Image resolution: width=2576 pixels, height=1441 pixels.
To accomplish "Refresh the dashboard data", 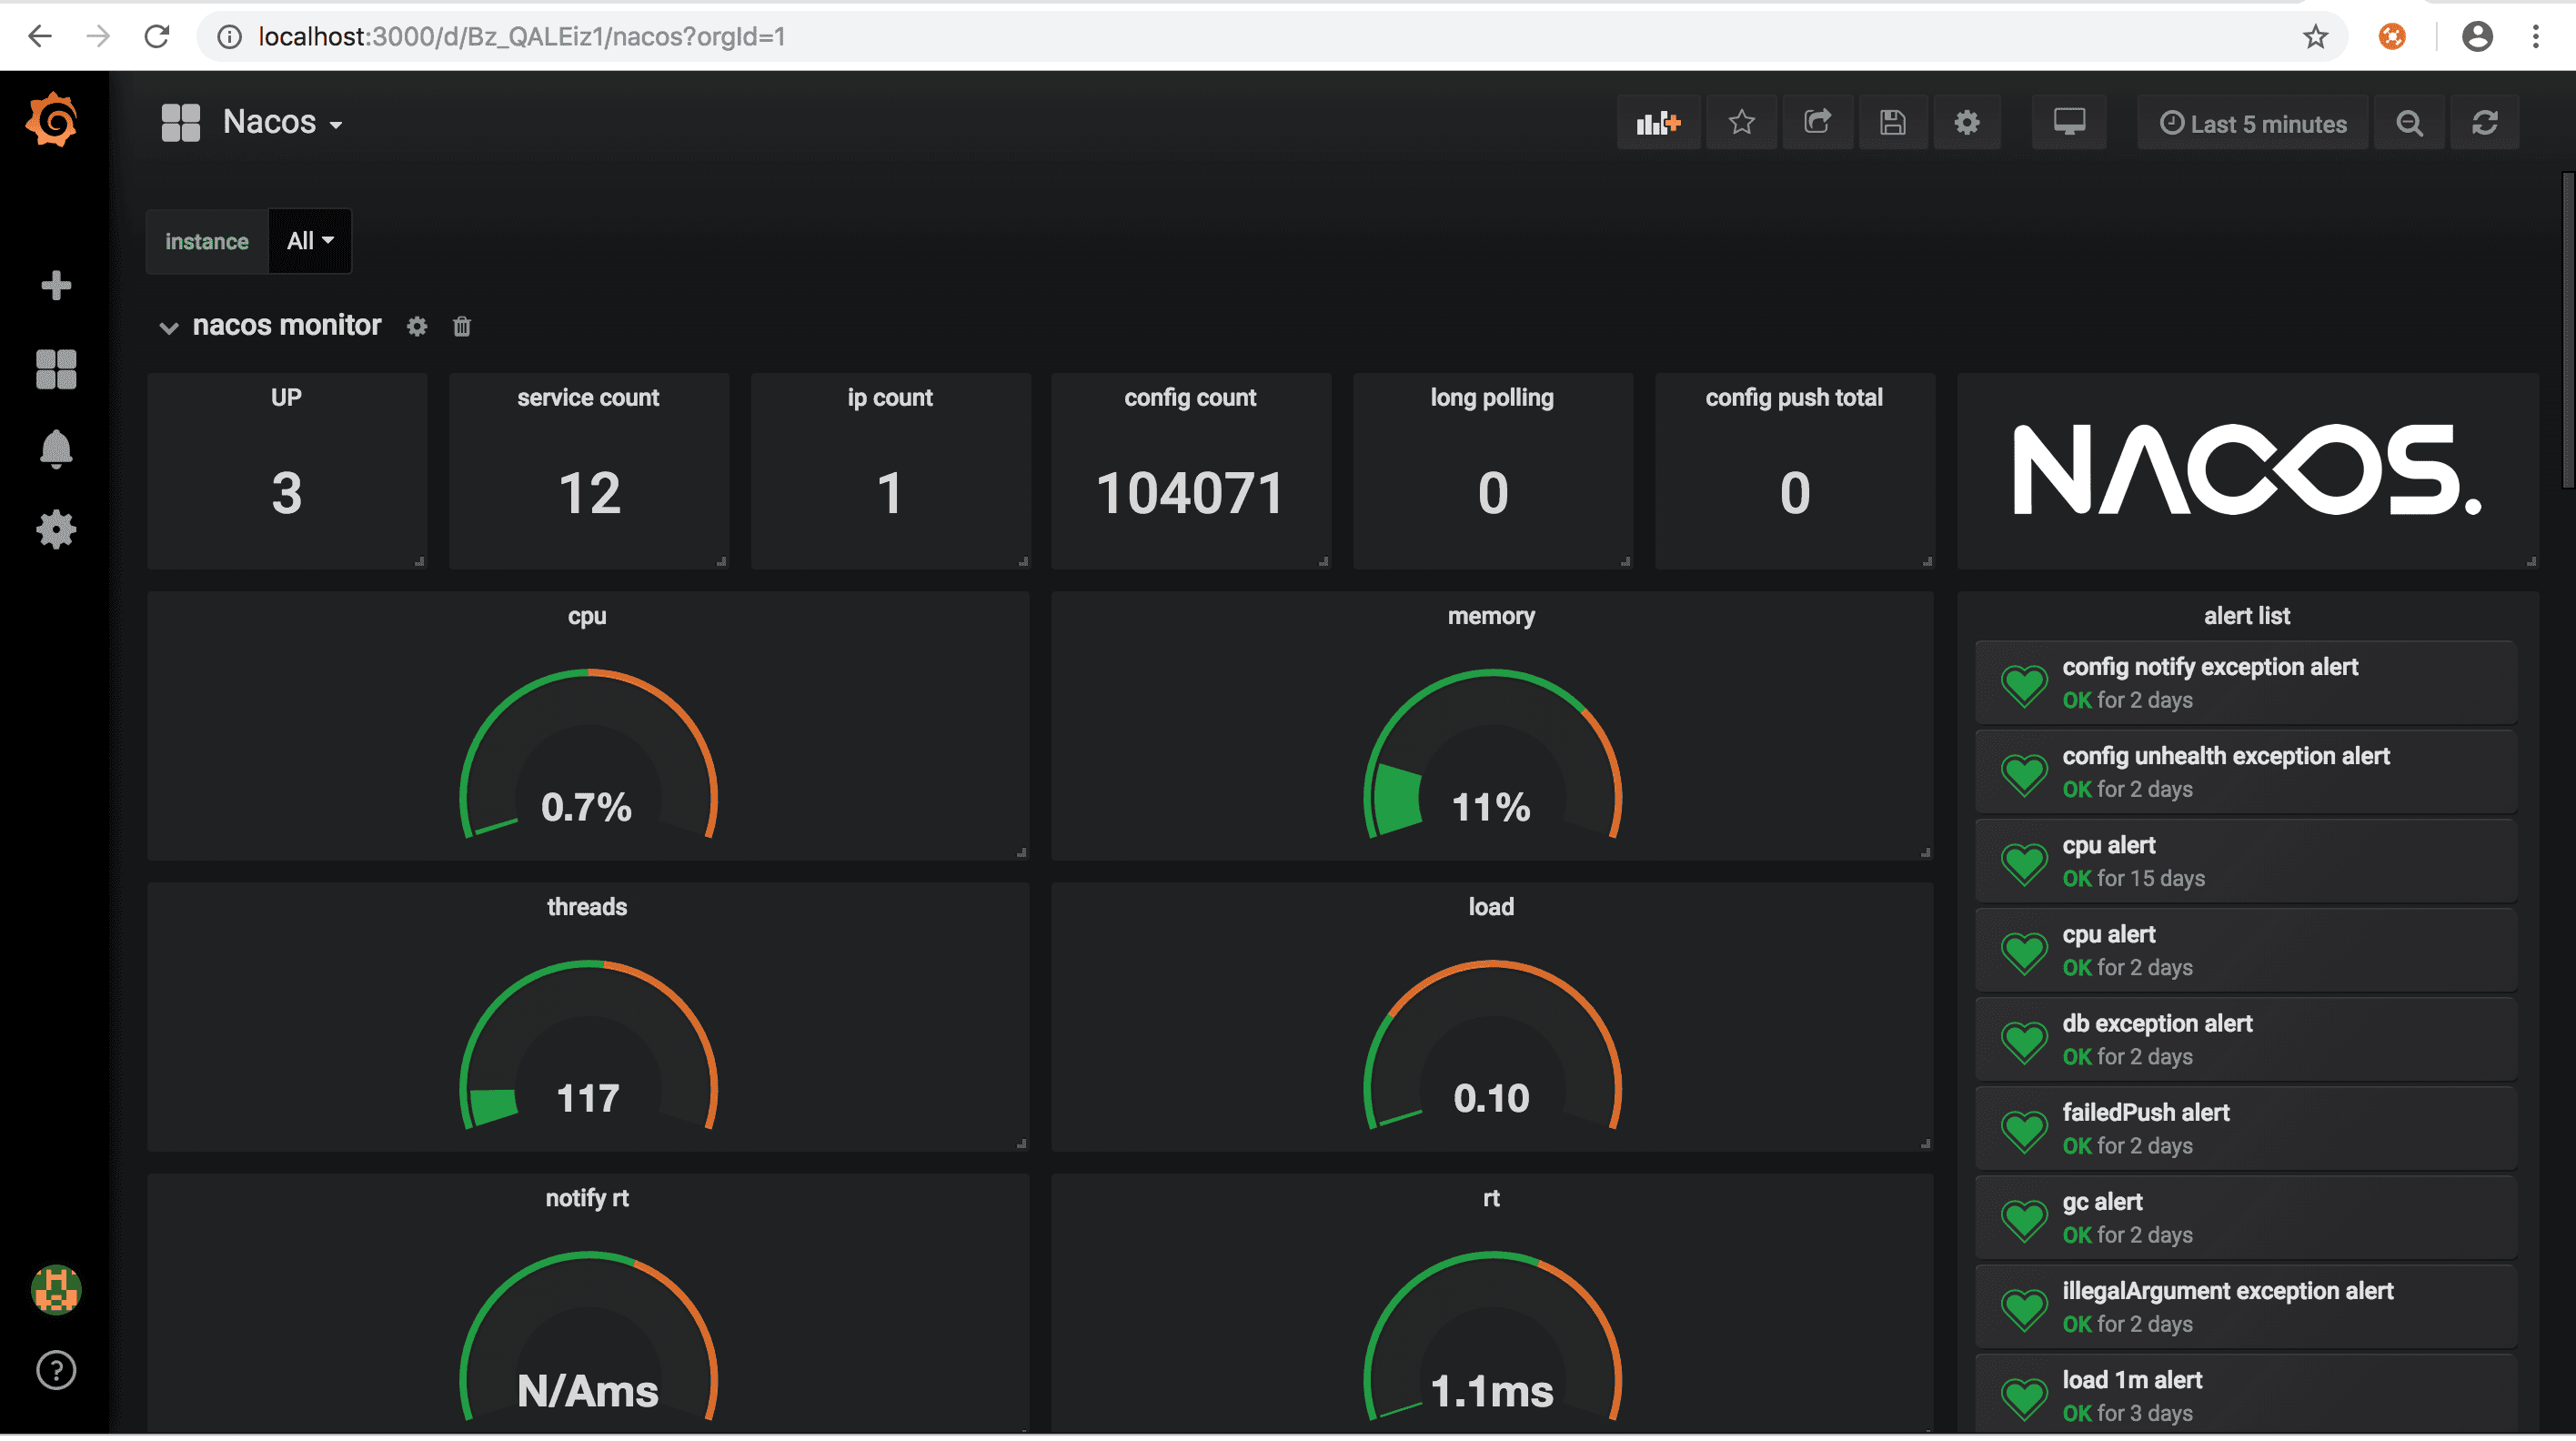I will click(2487, 123).
